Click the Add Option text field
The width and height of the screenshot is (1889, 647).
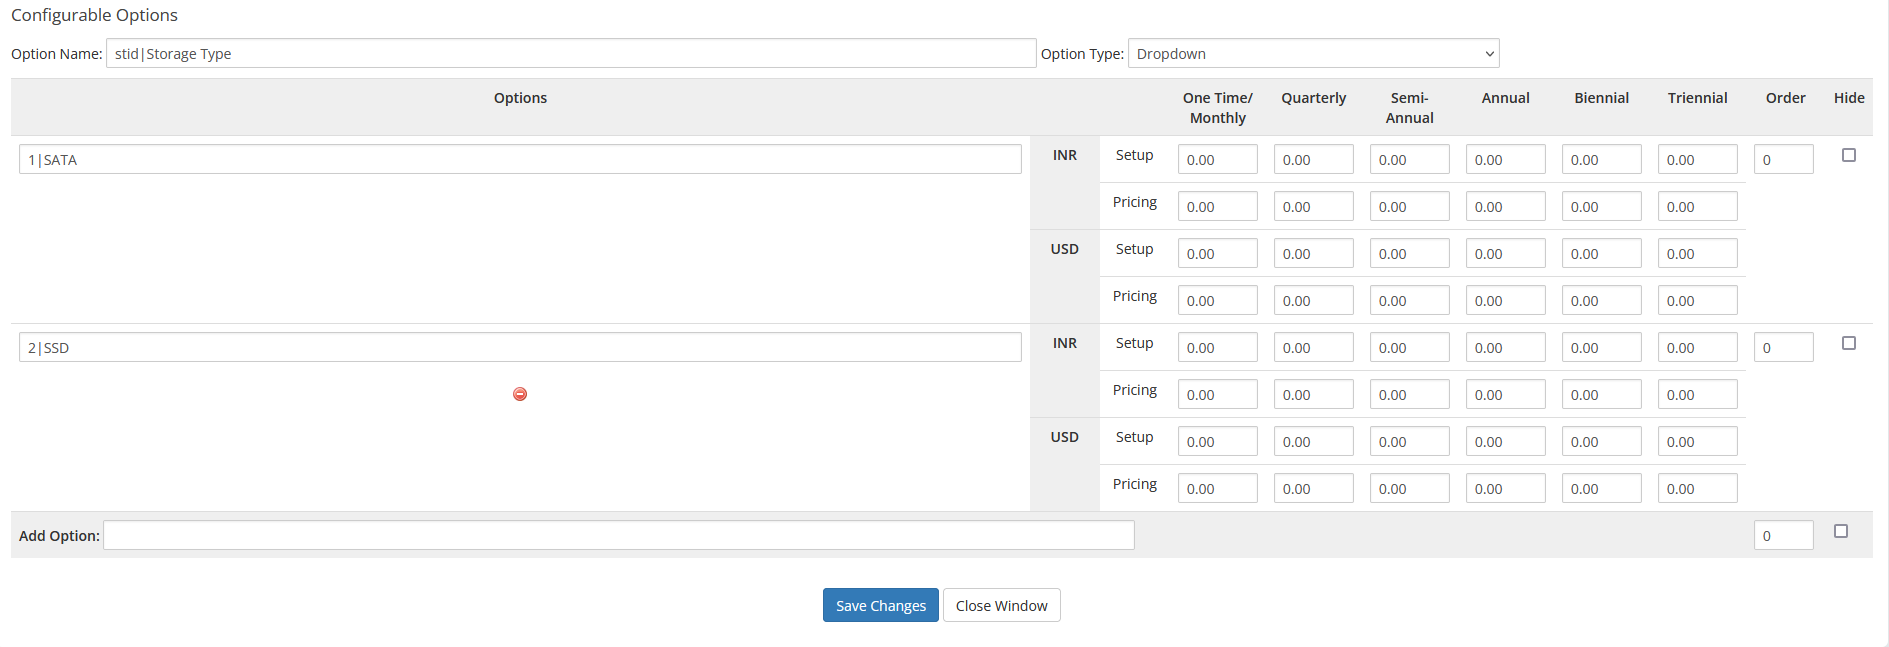pos(619,535)
